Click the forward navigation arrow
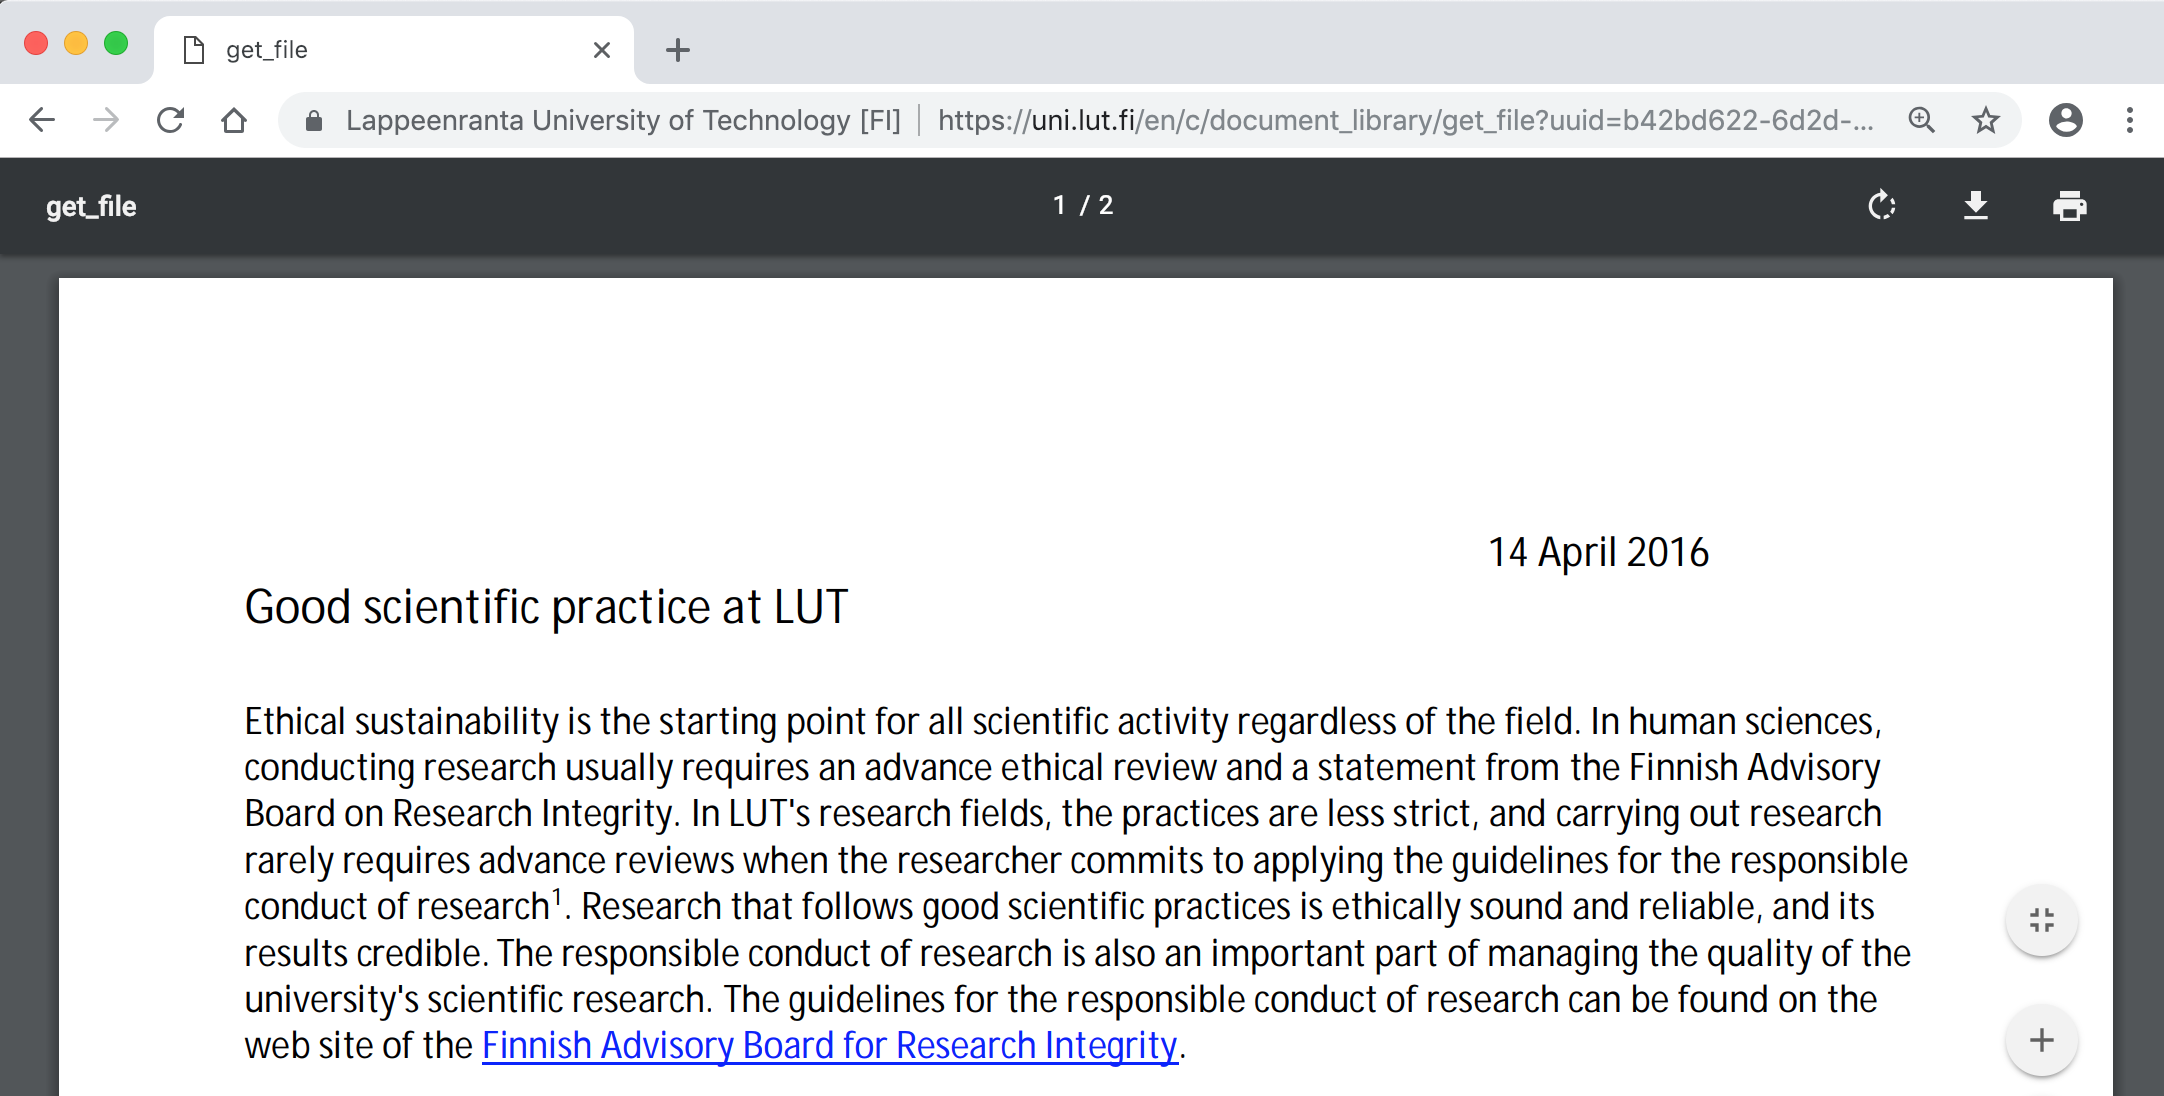 click(x=106, y=121)
